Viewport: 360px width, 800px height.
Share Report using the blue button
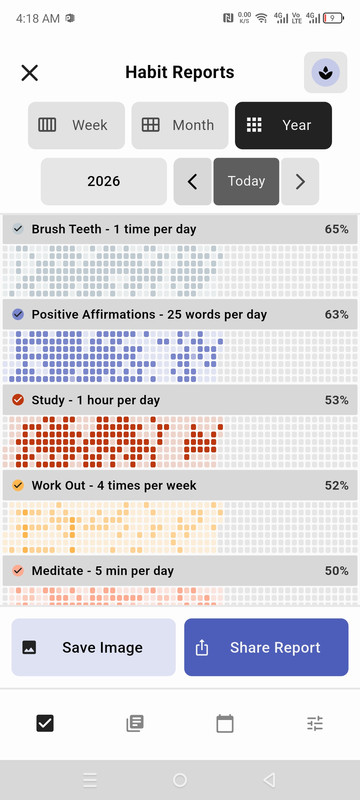(x=266, y=647)
